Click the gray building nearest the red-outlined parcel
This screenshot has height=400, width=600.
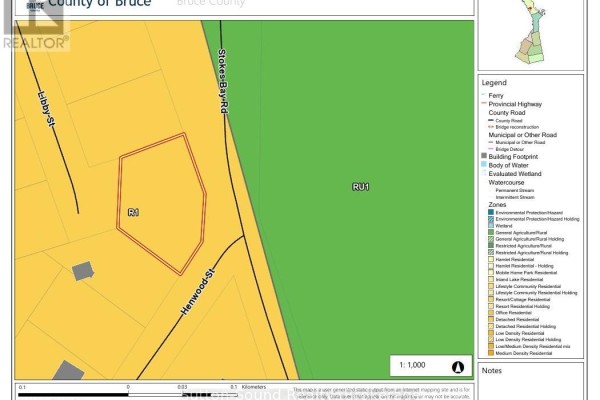(x=83, y=271)
